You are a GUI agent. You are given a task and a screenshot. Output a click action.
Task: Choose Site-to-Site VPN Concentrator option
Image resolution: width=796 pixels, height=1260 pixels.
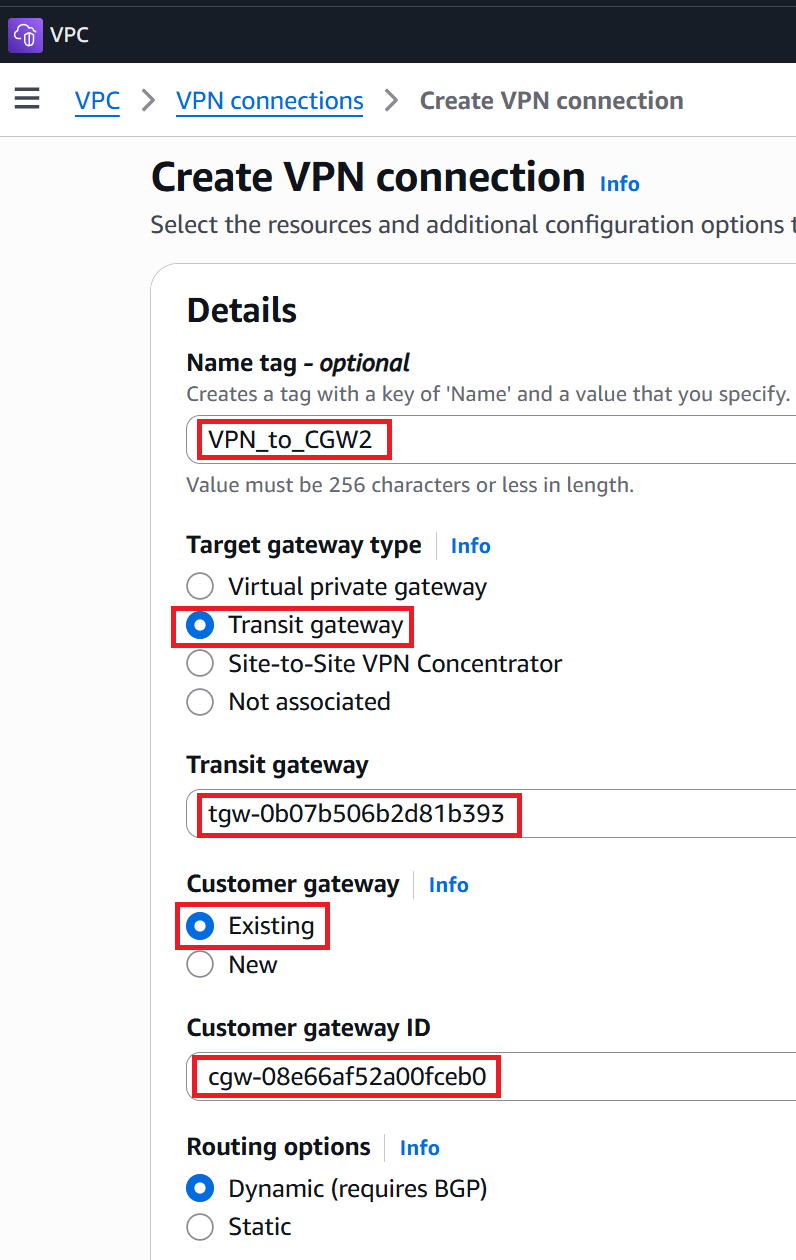[x=200, y=663]
